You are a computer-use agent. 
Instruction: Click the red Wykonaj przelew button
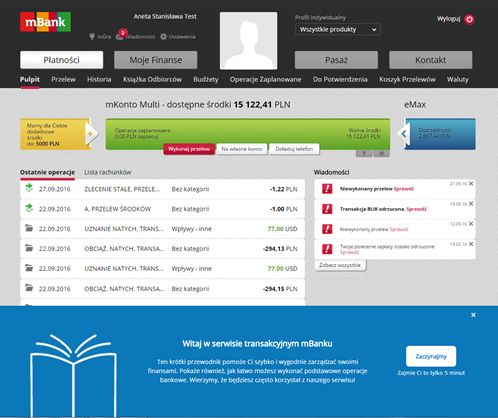coord(189,149)
